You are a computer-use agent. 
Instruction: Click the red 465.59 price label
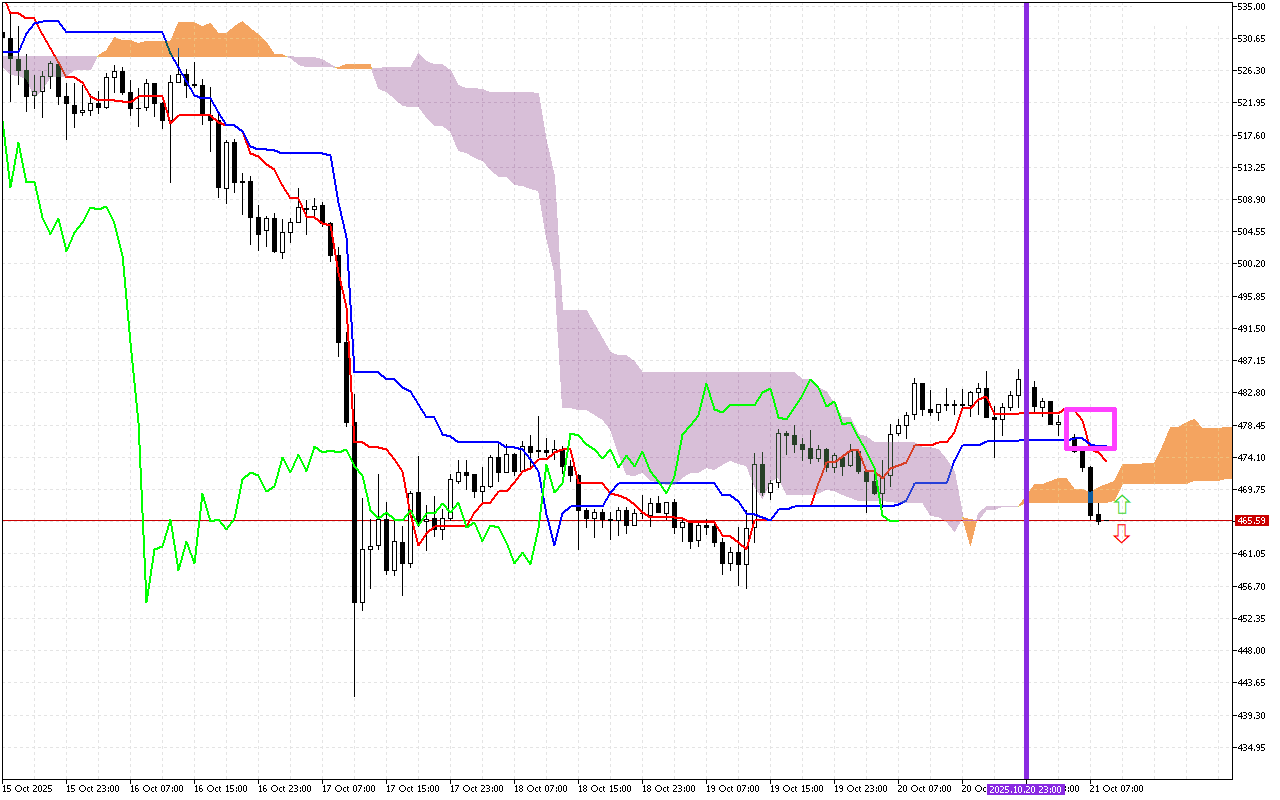(x=1251, y=521)
